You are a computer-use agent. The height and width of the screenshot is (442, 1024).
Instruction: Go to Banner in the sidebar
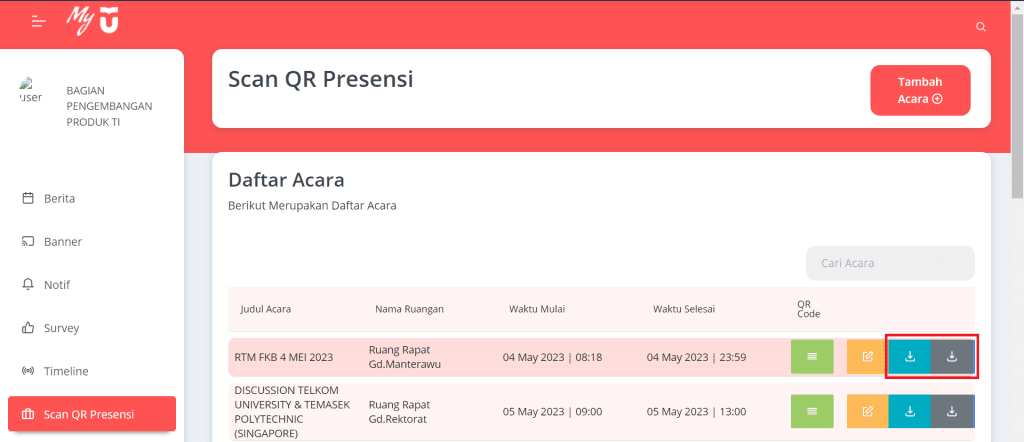tap(62, 241)
